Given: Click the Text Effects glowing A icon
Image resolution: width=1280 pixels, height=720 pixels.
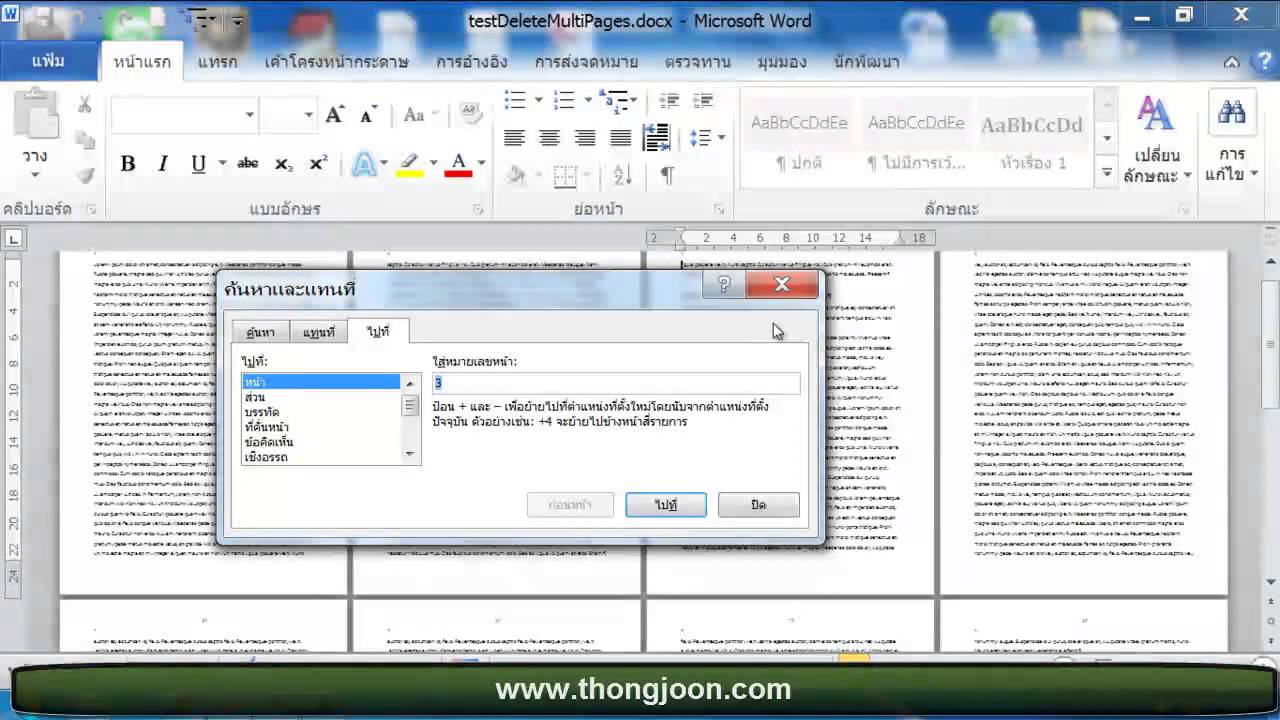Looking at the screenshot, I should [364, 164].
